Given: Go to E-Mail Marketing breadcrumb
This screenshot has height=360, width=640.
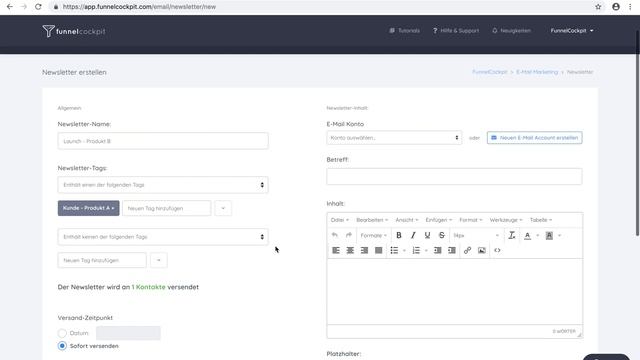Looking at the screenshot, I should pos(537,72).
